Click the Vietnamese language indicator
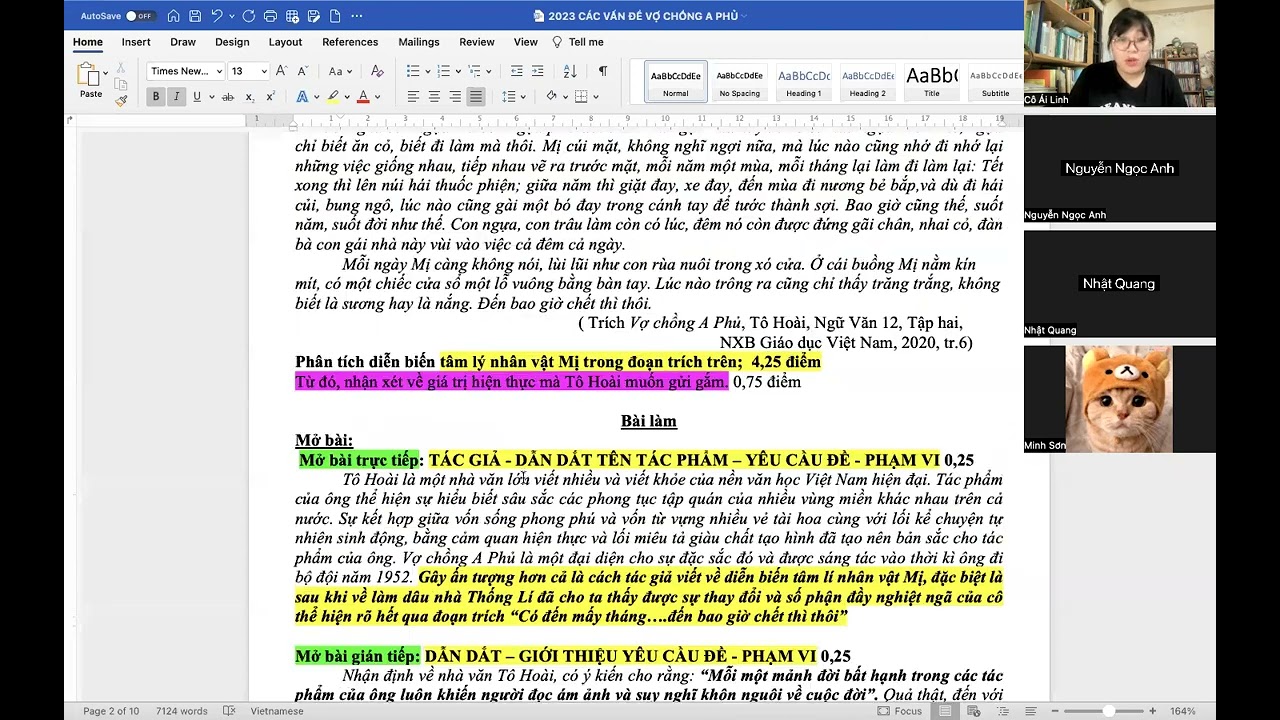1280x720 pixels. [277, 711]
